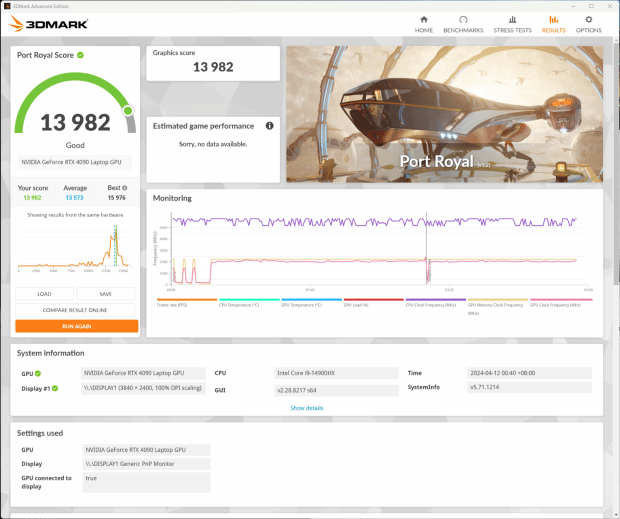Select the SystemInfo v5.71.1214 value
Image resolution: width=620 pixels, height=519 pixels.
pos(529,387)
